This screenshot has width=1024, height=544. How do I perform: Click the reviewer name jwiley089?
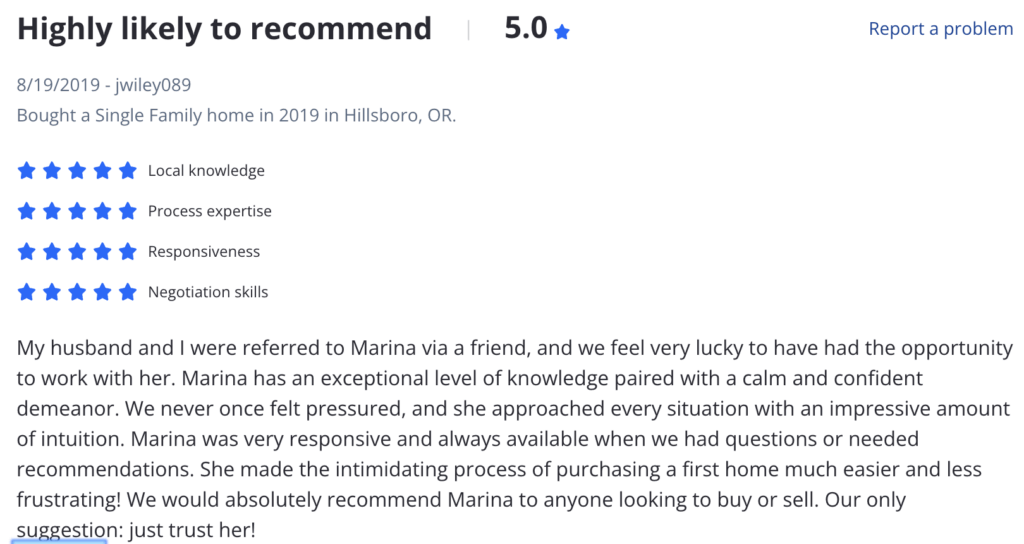(153, 85)
